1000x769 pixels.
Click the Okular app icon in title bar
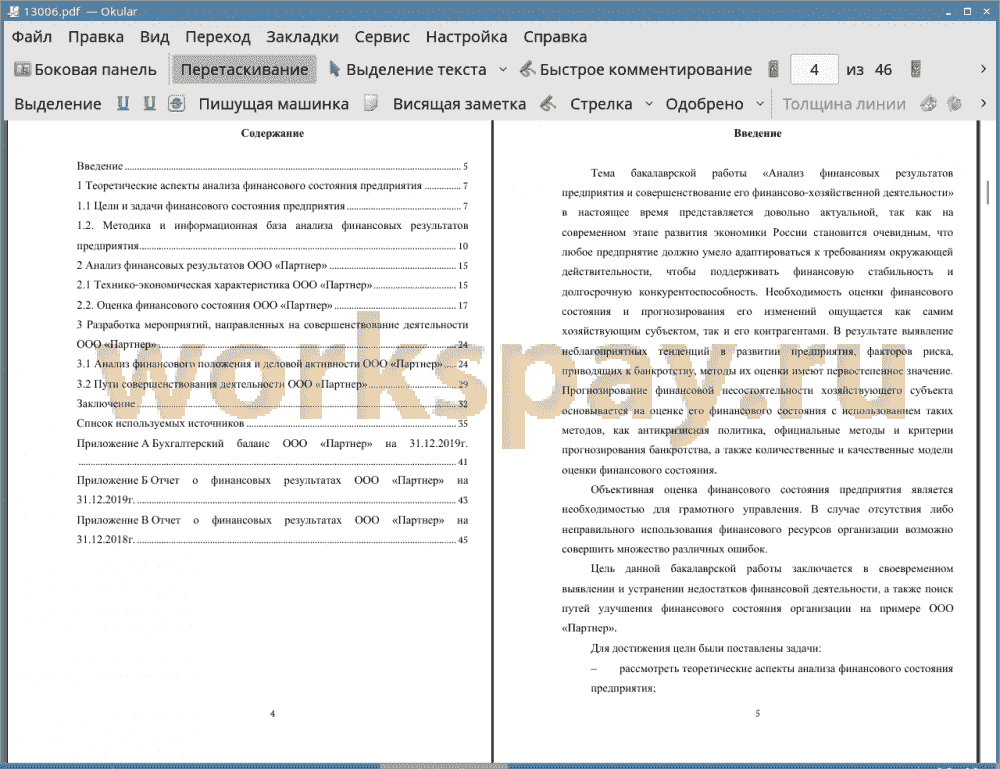click(x=13, y=11)
